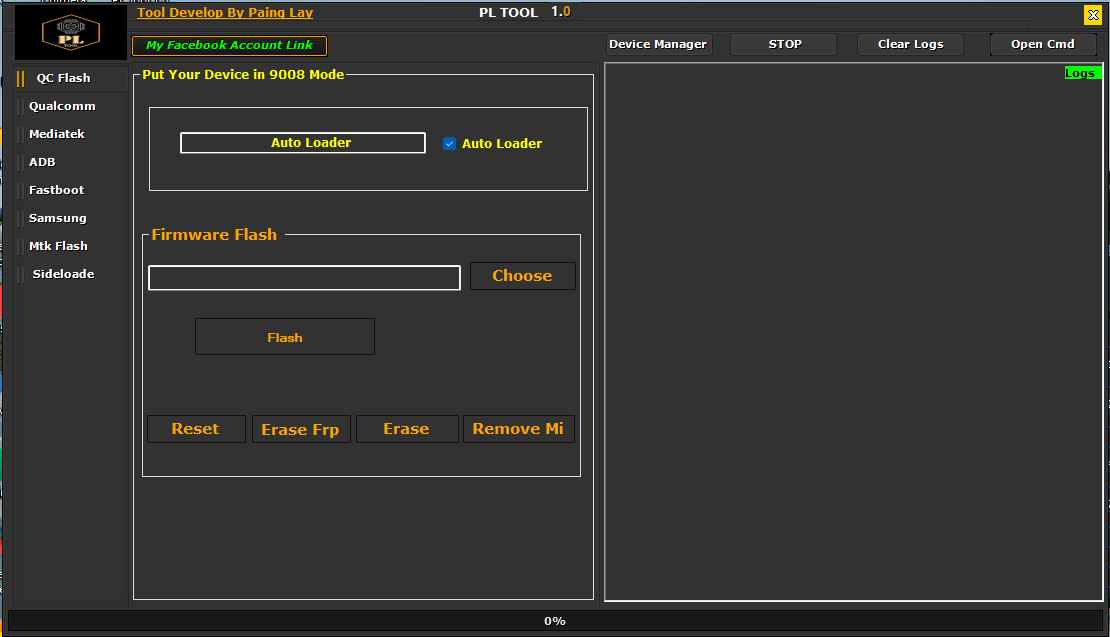
Task: Click the firmware file path input field
Action: tap(303, 277)
